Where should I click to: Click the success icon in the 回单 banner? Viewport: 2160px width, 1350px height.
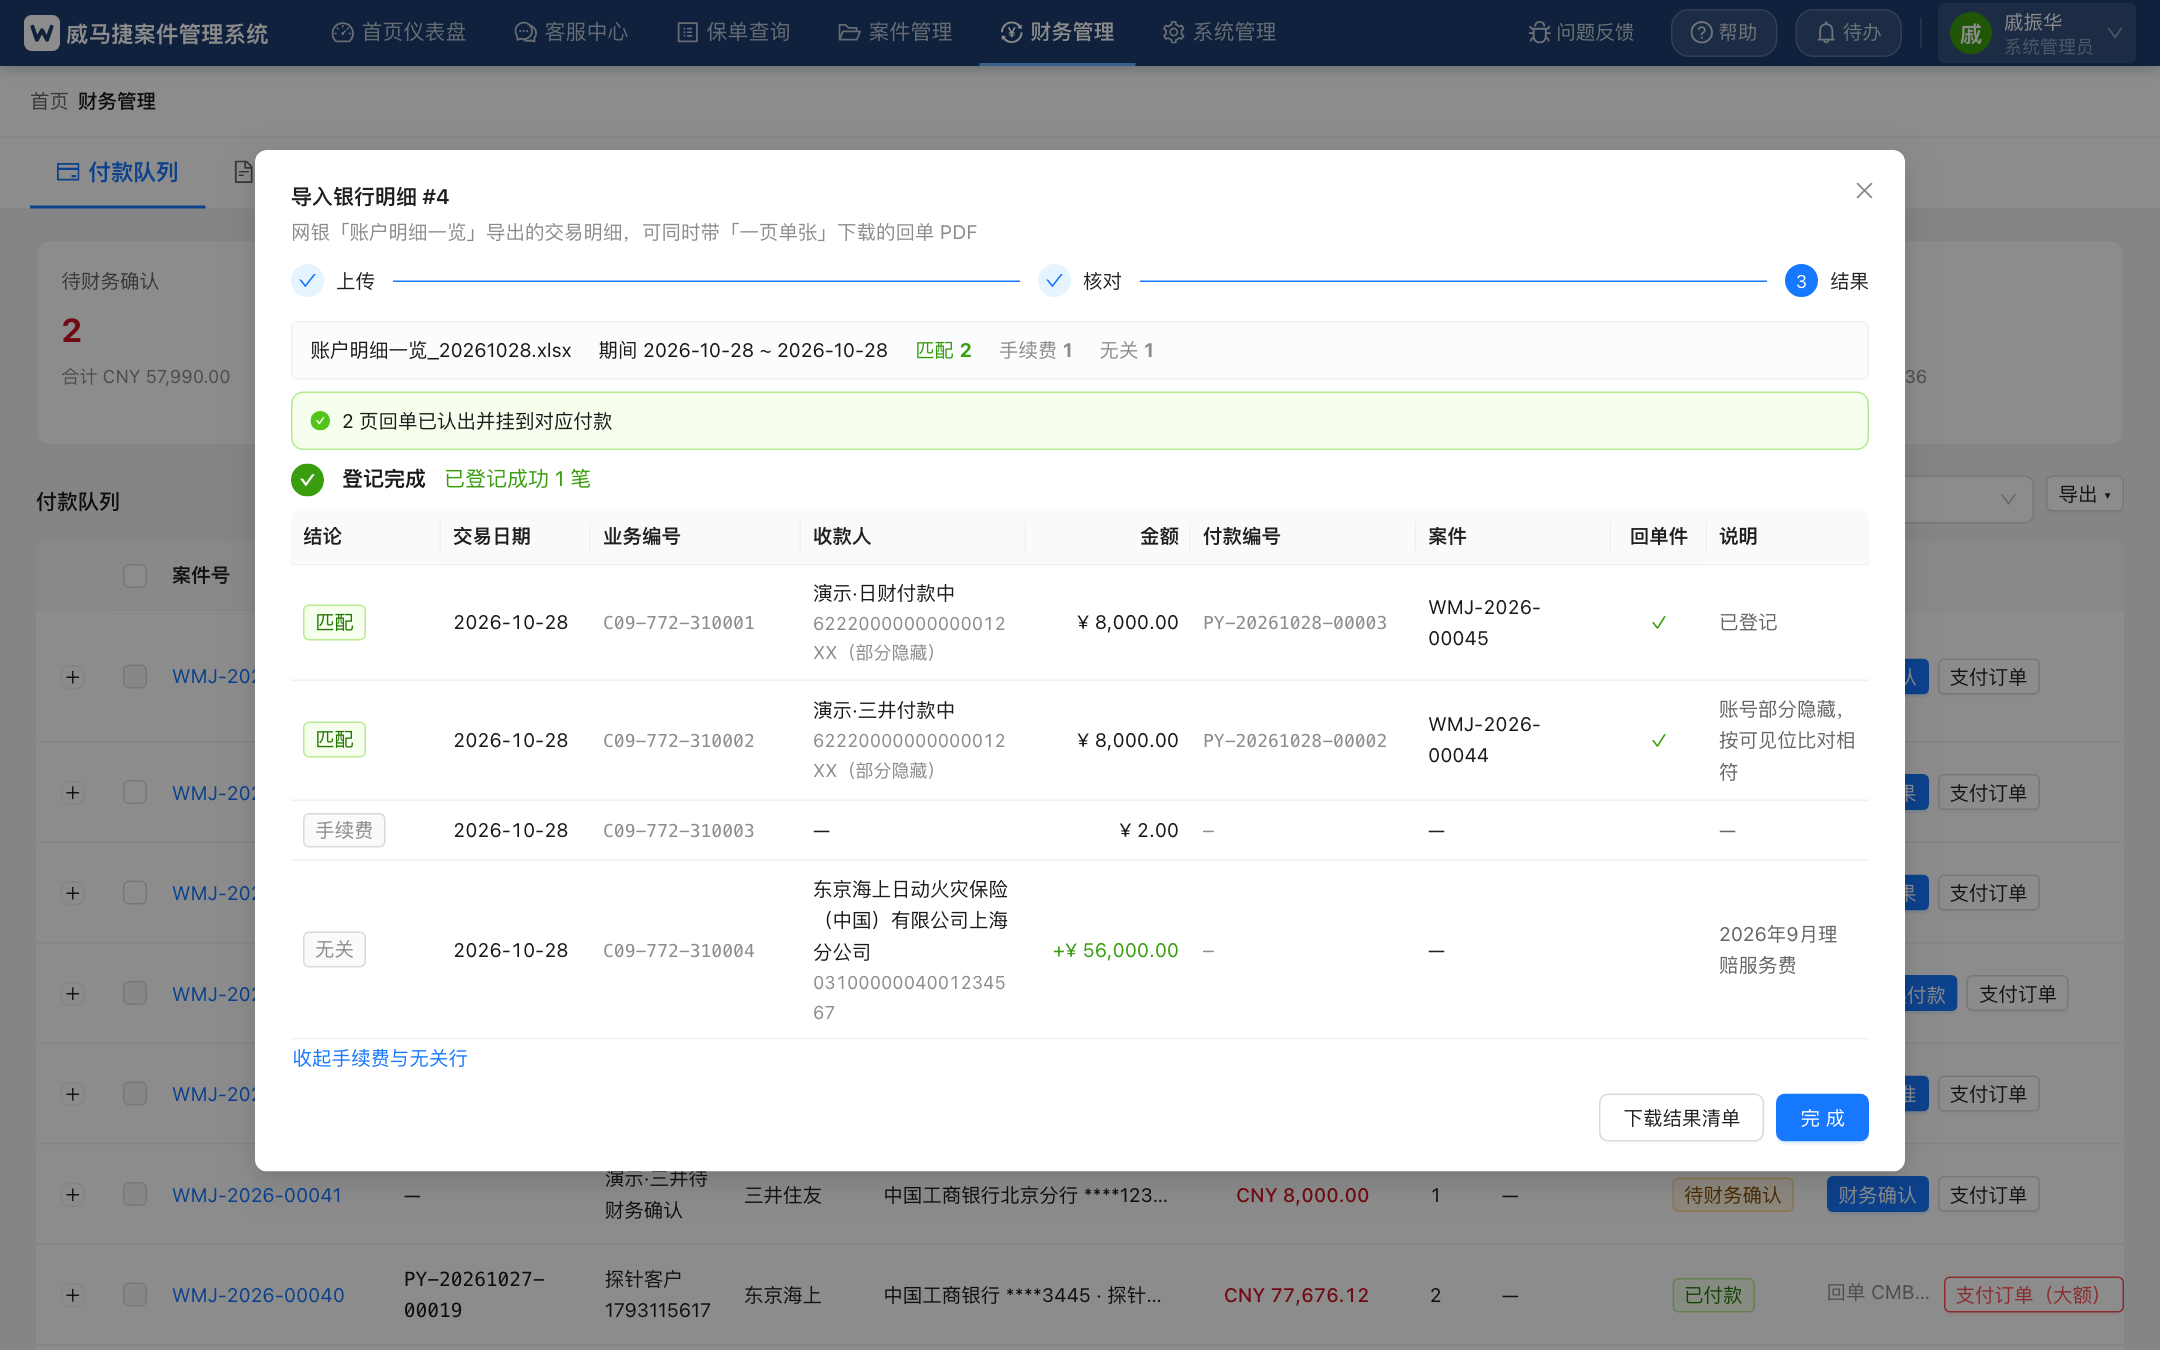[x=320, y=421]
